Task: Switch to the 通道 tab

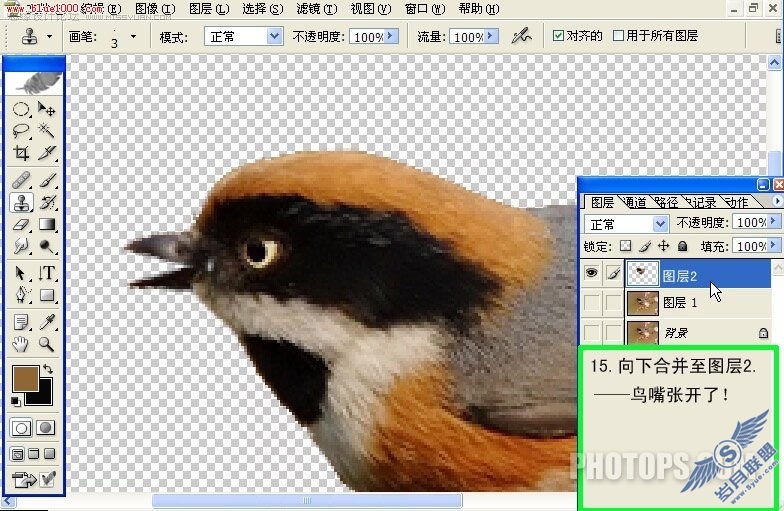Action: pyautogui.click(x=636, y=202)
